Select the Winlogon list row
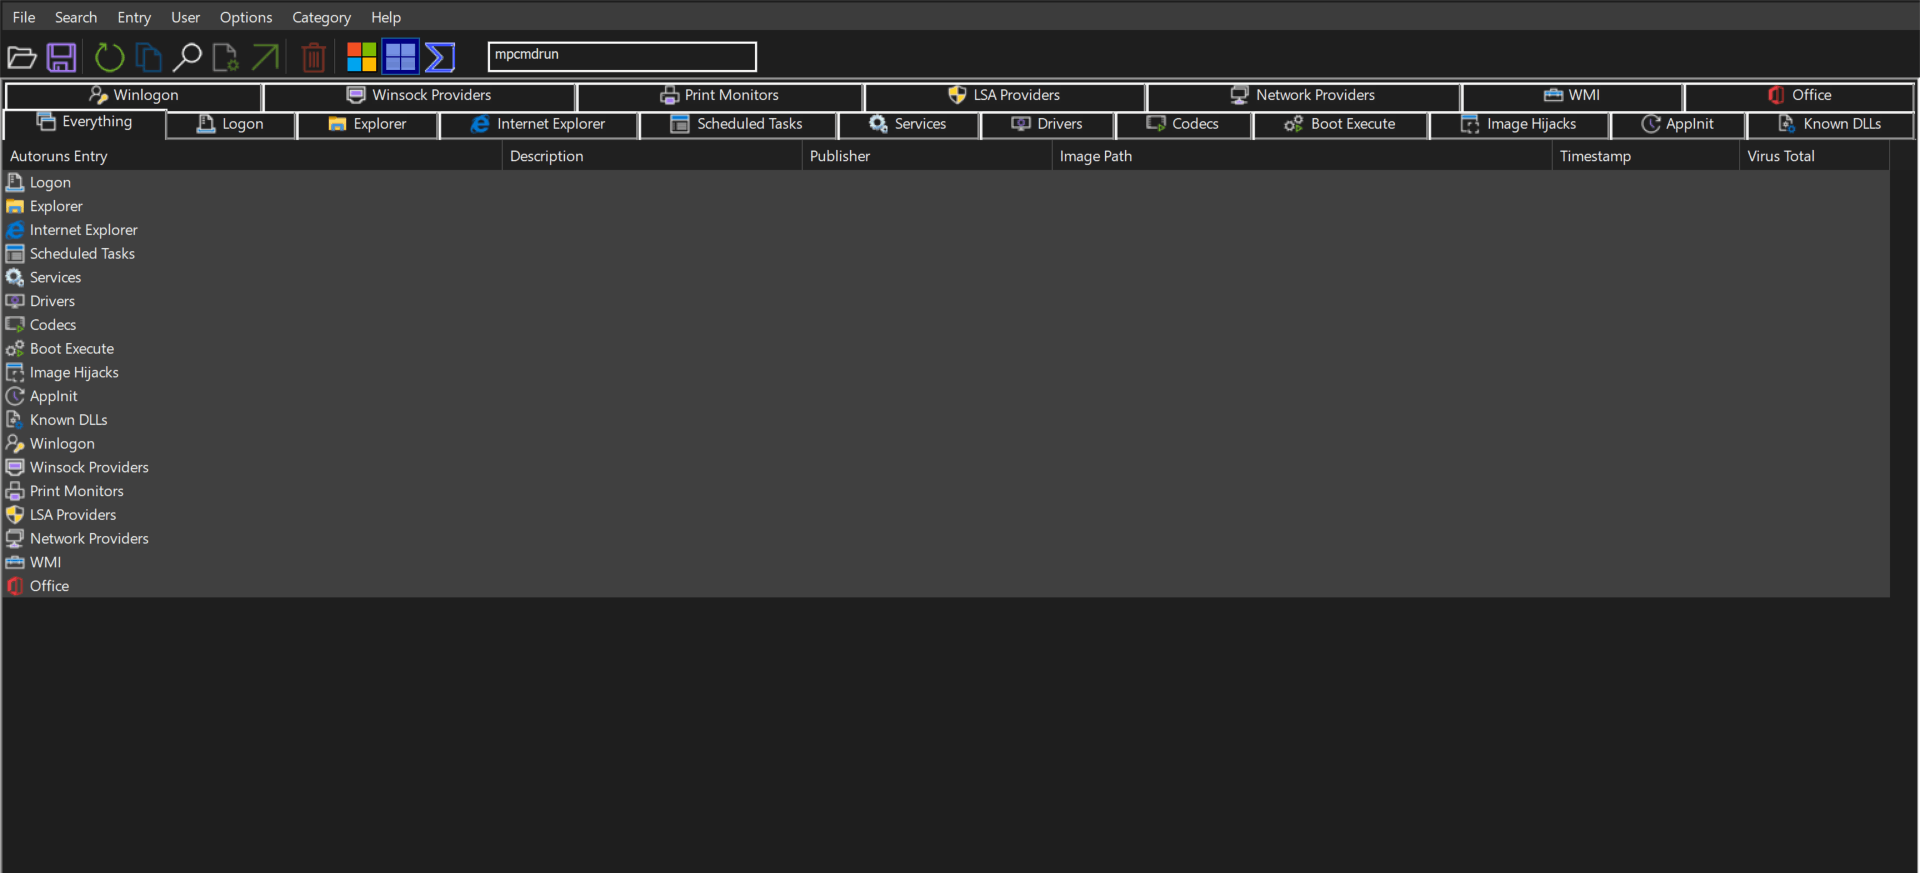 [946, 444]
